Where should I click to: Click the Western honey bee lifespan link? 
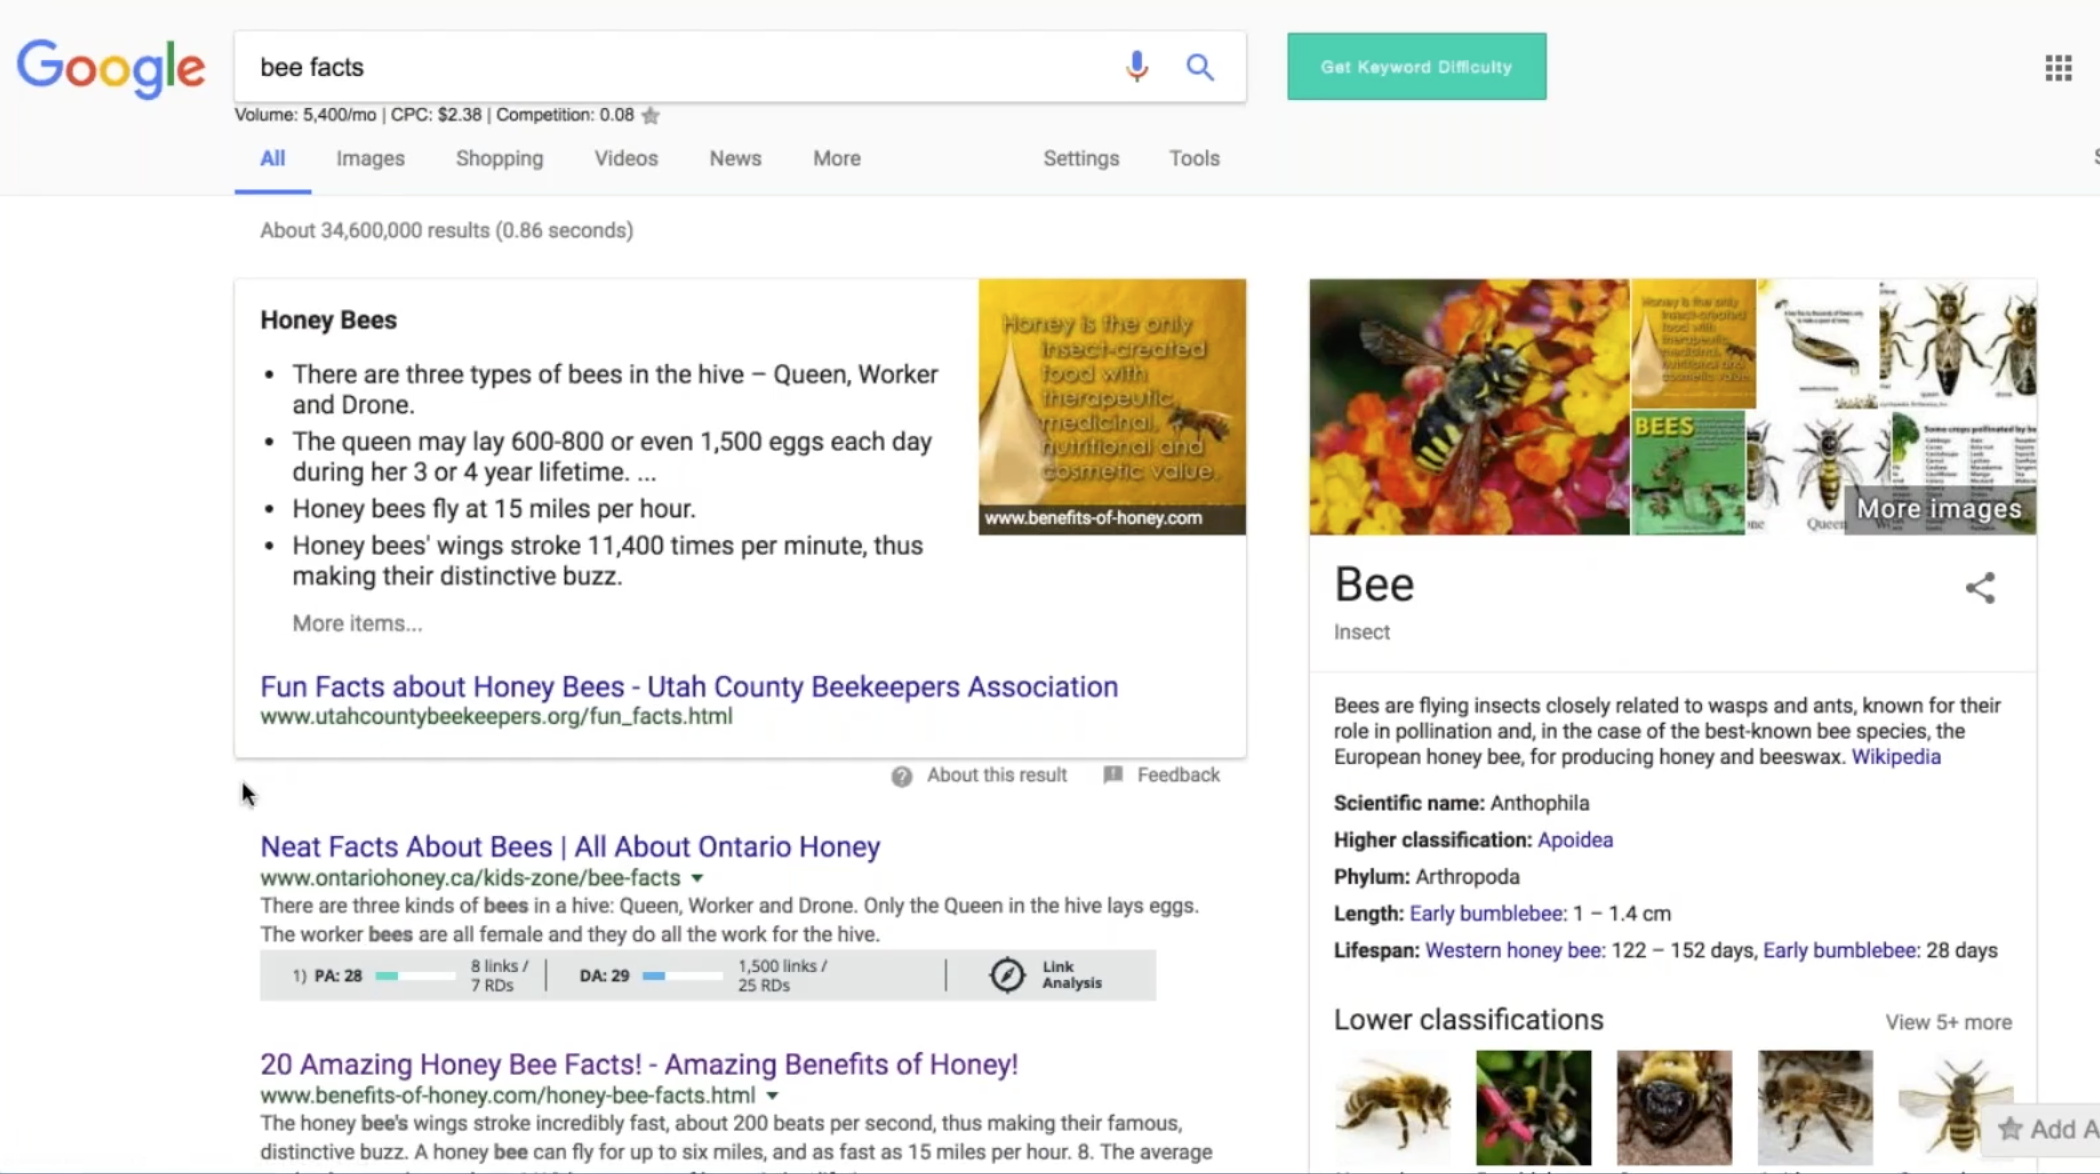coord(1512,951)
